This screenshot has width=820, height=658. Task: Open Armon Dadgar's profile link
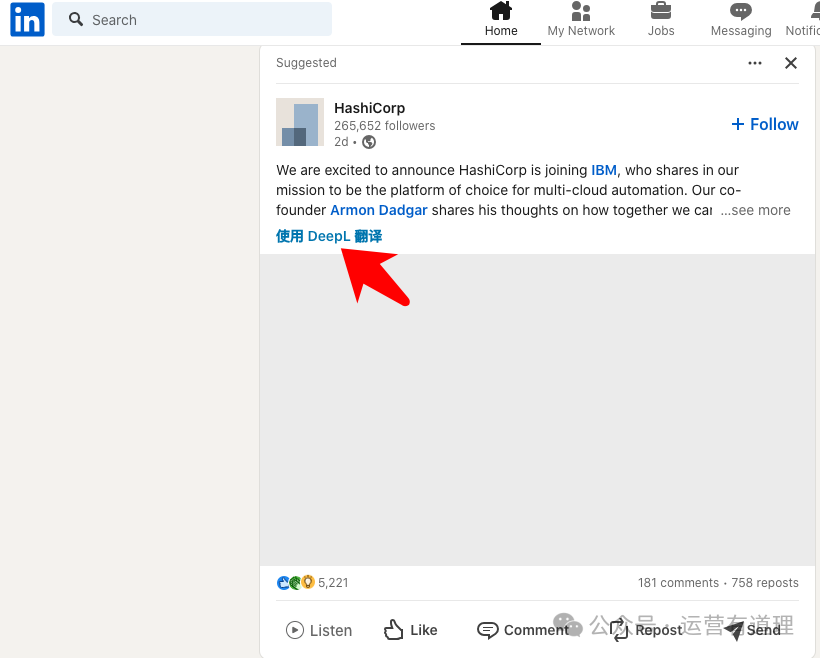[x=379, y=210]
